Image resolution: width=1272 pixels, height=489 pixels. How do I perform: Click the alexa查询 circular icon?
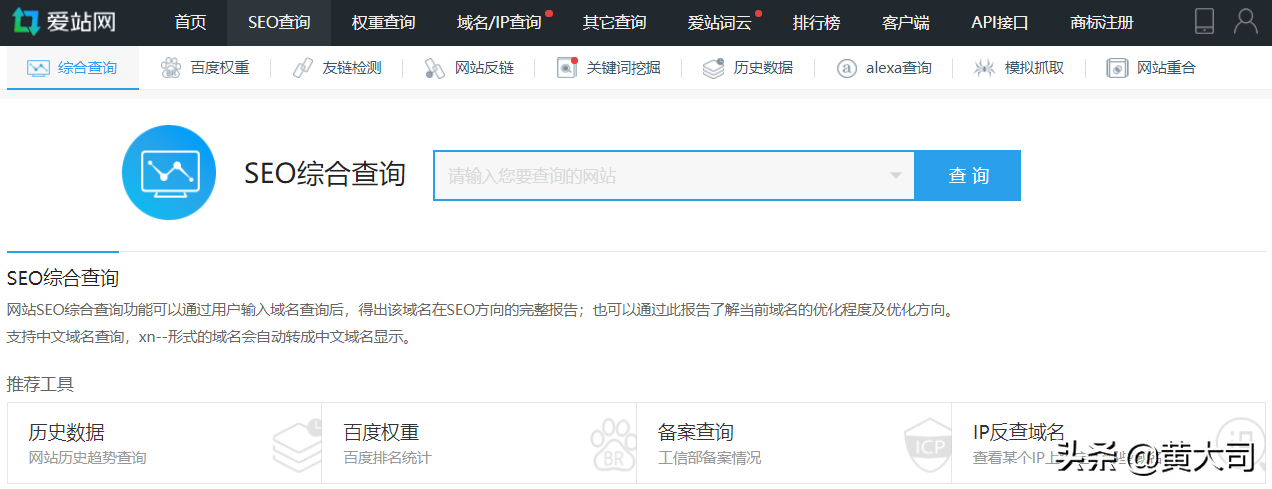tap(846, 68)
